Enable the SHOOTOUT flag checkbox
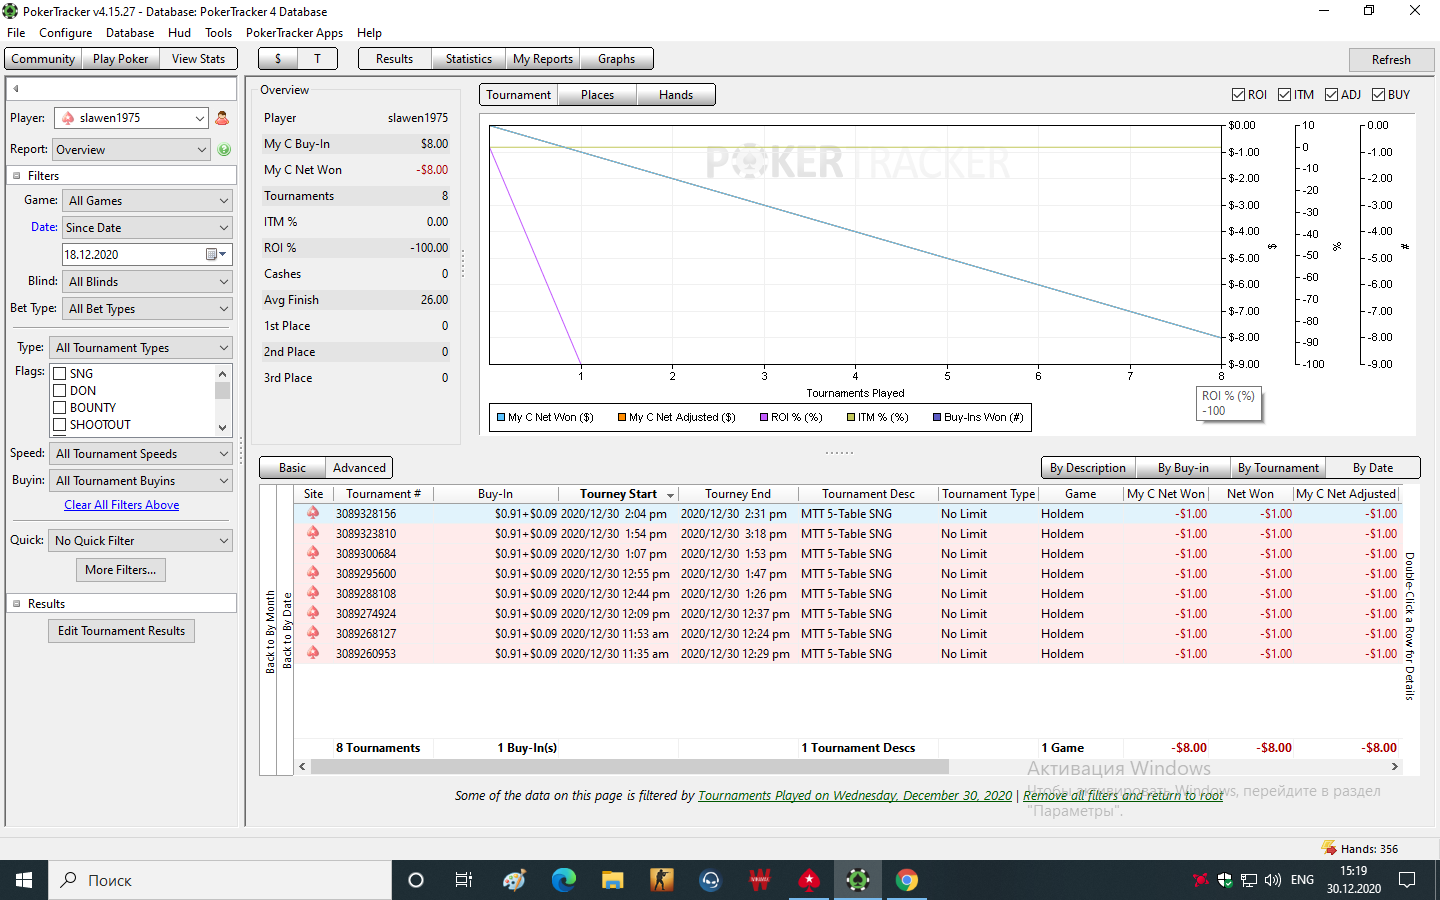The image size is (1440, 900). [x=60, y=425]
